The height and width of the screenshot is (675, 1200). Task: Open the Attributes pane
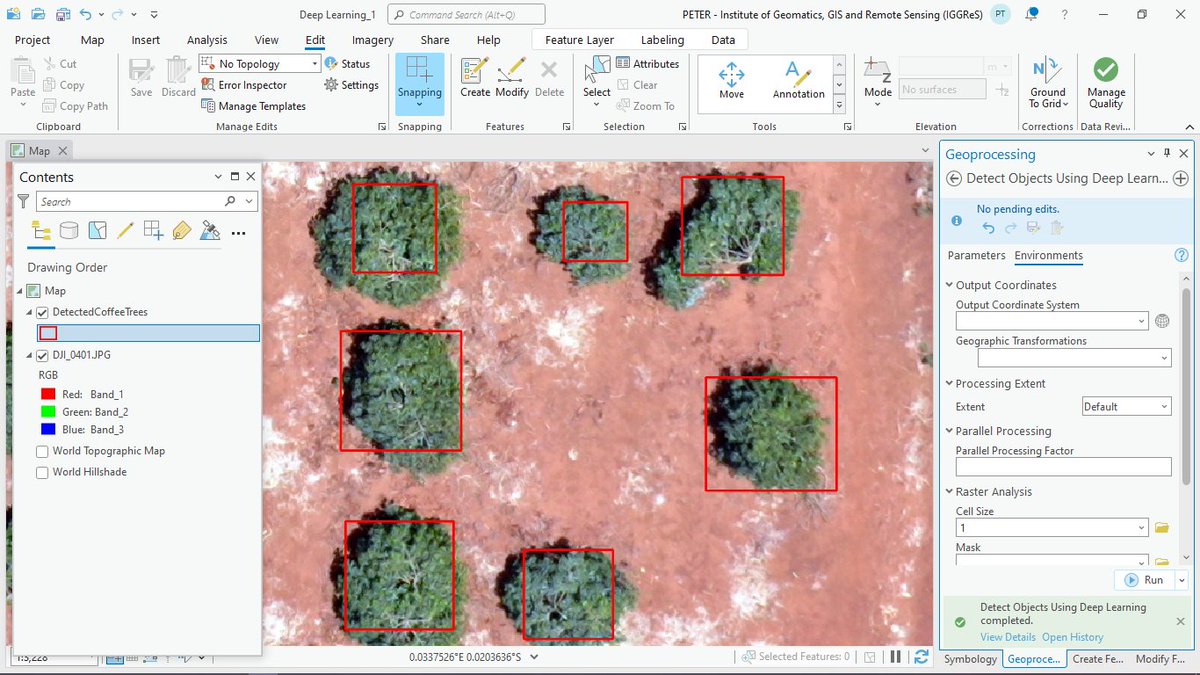click(649, 63)
